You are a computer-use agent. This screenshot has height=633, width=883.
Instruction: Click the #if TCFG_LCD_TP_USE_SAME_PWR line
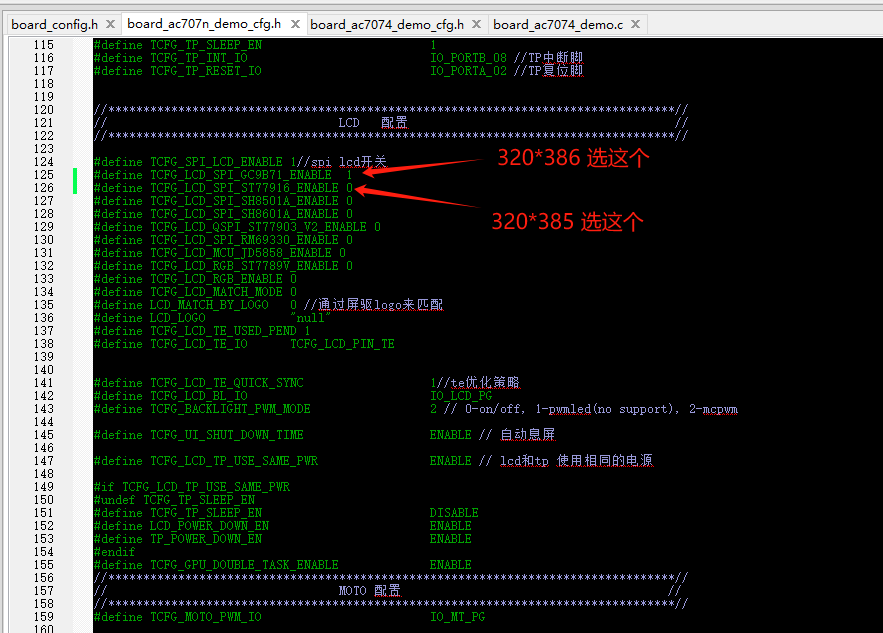point(192,487)
